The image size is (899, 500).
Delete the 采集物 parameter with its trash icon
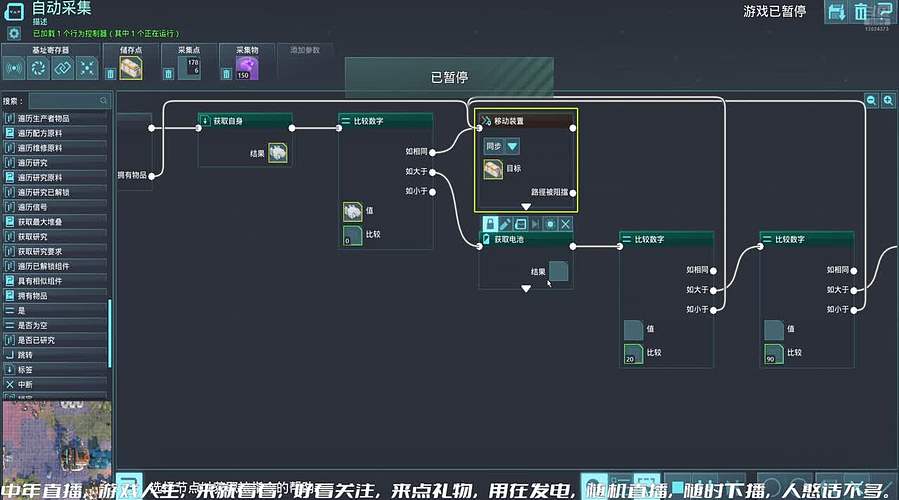pos(226,73)
